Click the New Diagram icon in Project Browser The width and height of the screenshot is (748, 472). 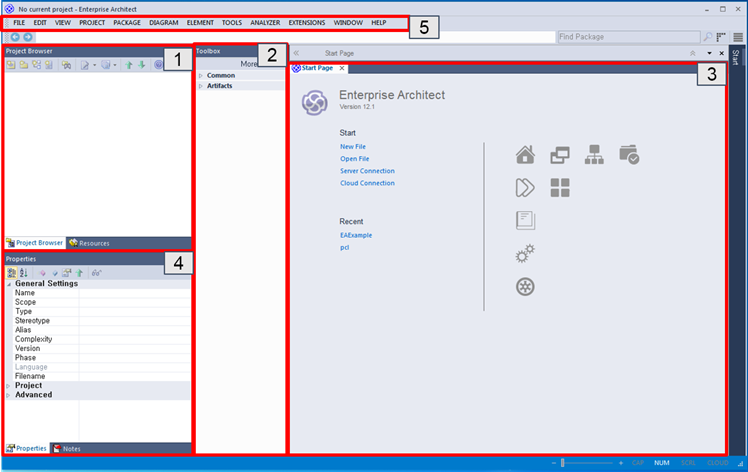click(36, 65)
